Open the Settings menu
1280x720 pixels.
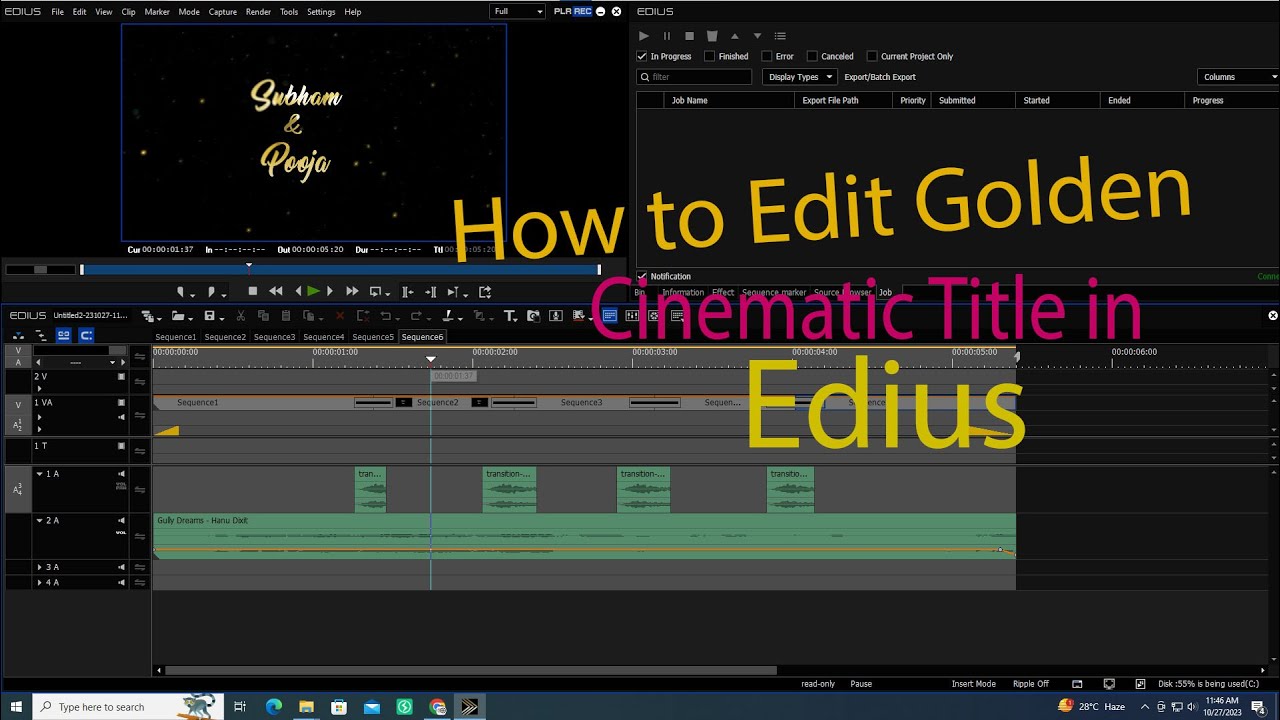pyautogui.click(x=321, y=12)
